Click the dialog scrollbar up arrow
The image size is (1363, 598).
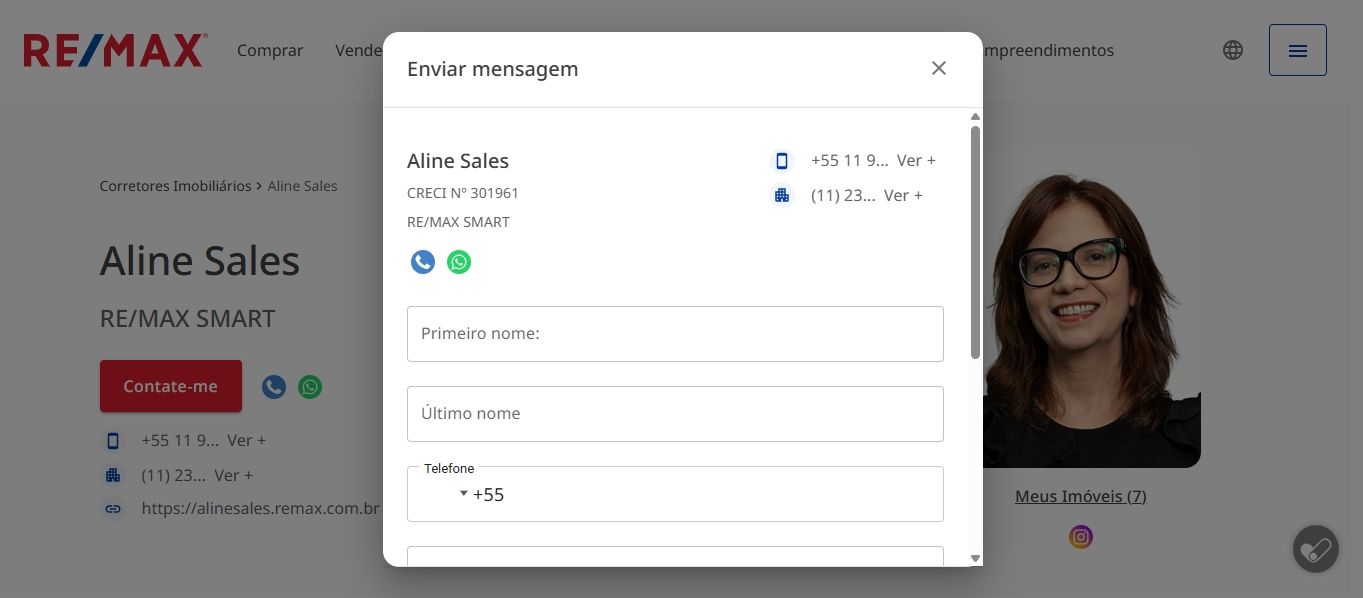[x=975, y=117]
